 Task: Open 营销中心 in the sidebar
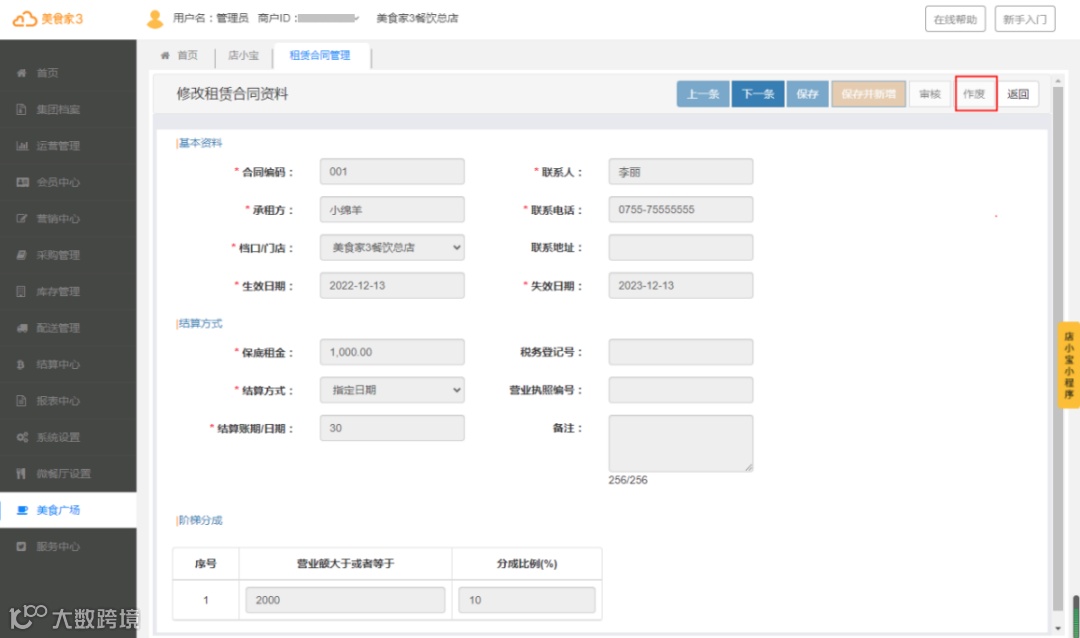68,219
